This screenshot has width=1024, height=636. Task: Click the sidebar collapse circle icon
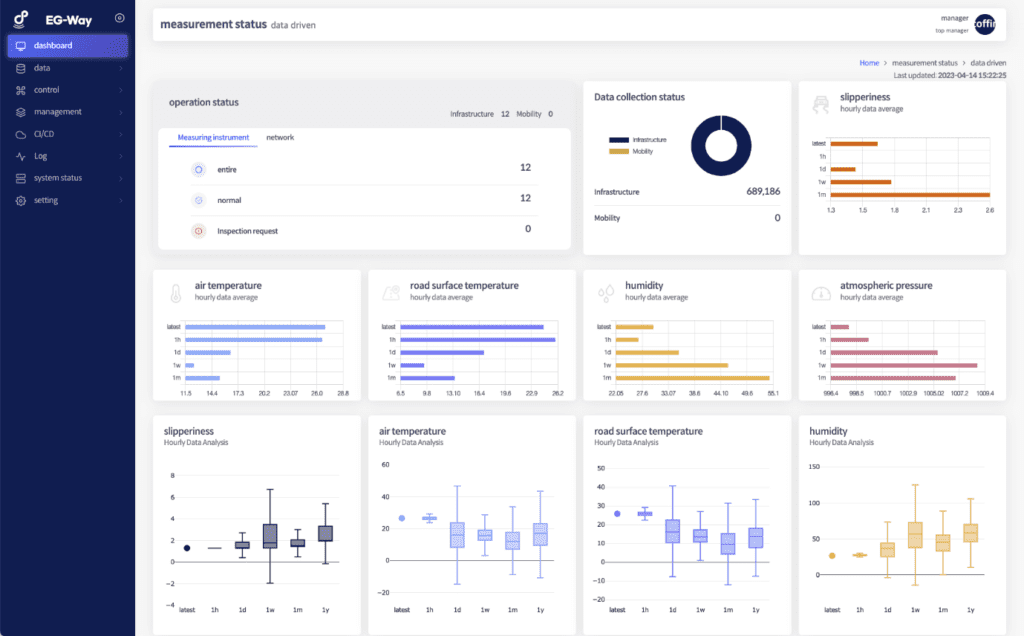tap(120, 18)
